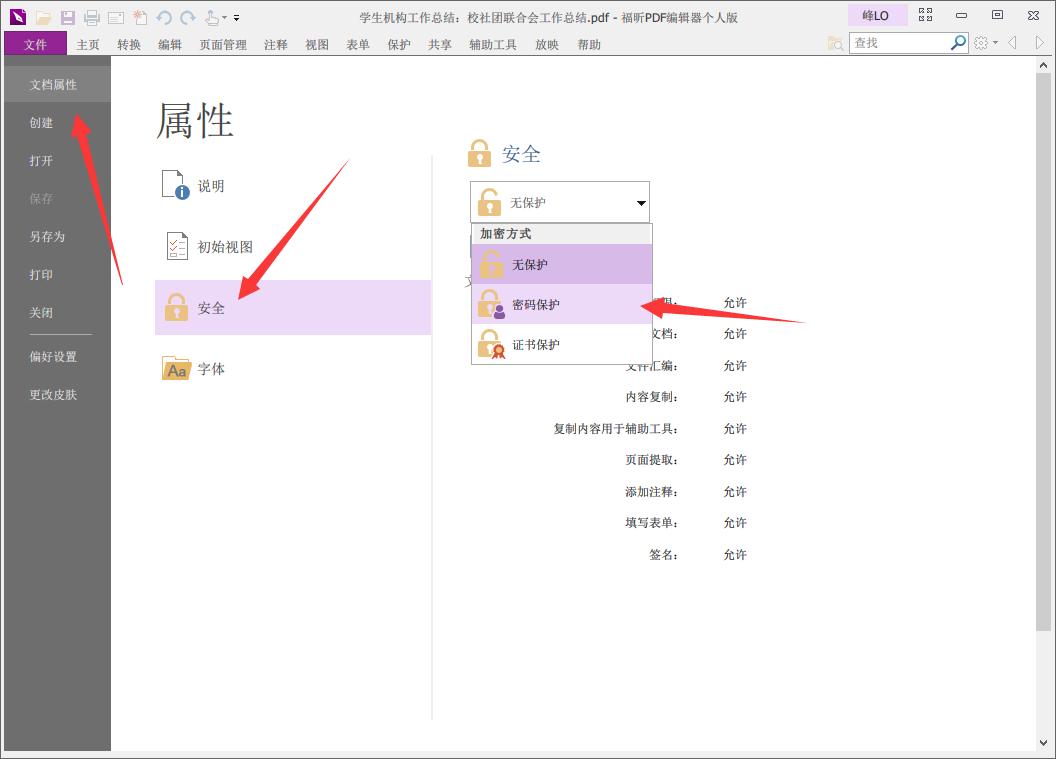Open the quick access toolbar customize arrow
Image resolution: width=1056 pixels, height=759 pixels.
(236, 17)
